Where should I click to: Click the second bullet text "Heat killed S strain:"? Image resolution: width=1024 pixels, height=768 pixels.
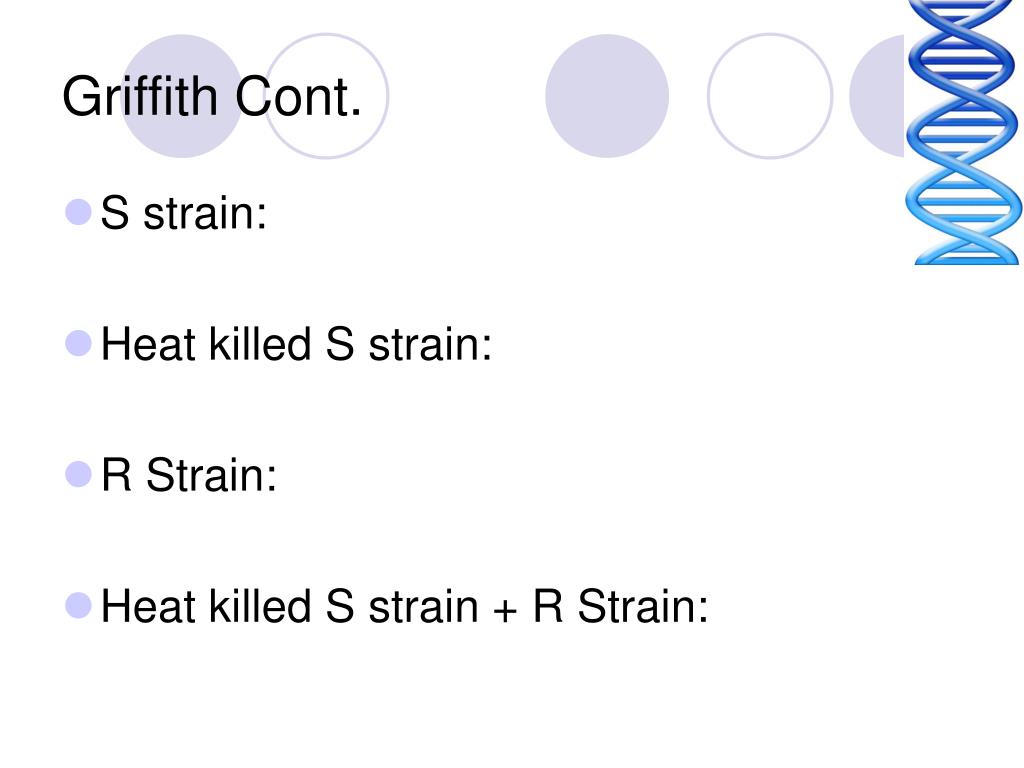point(296,344)
